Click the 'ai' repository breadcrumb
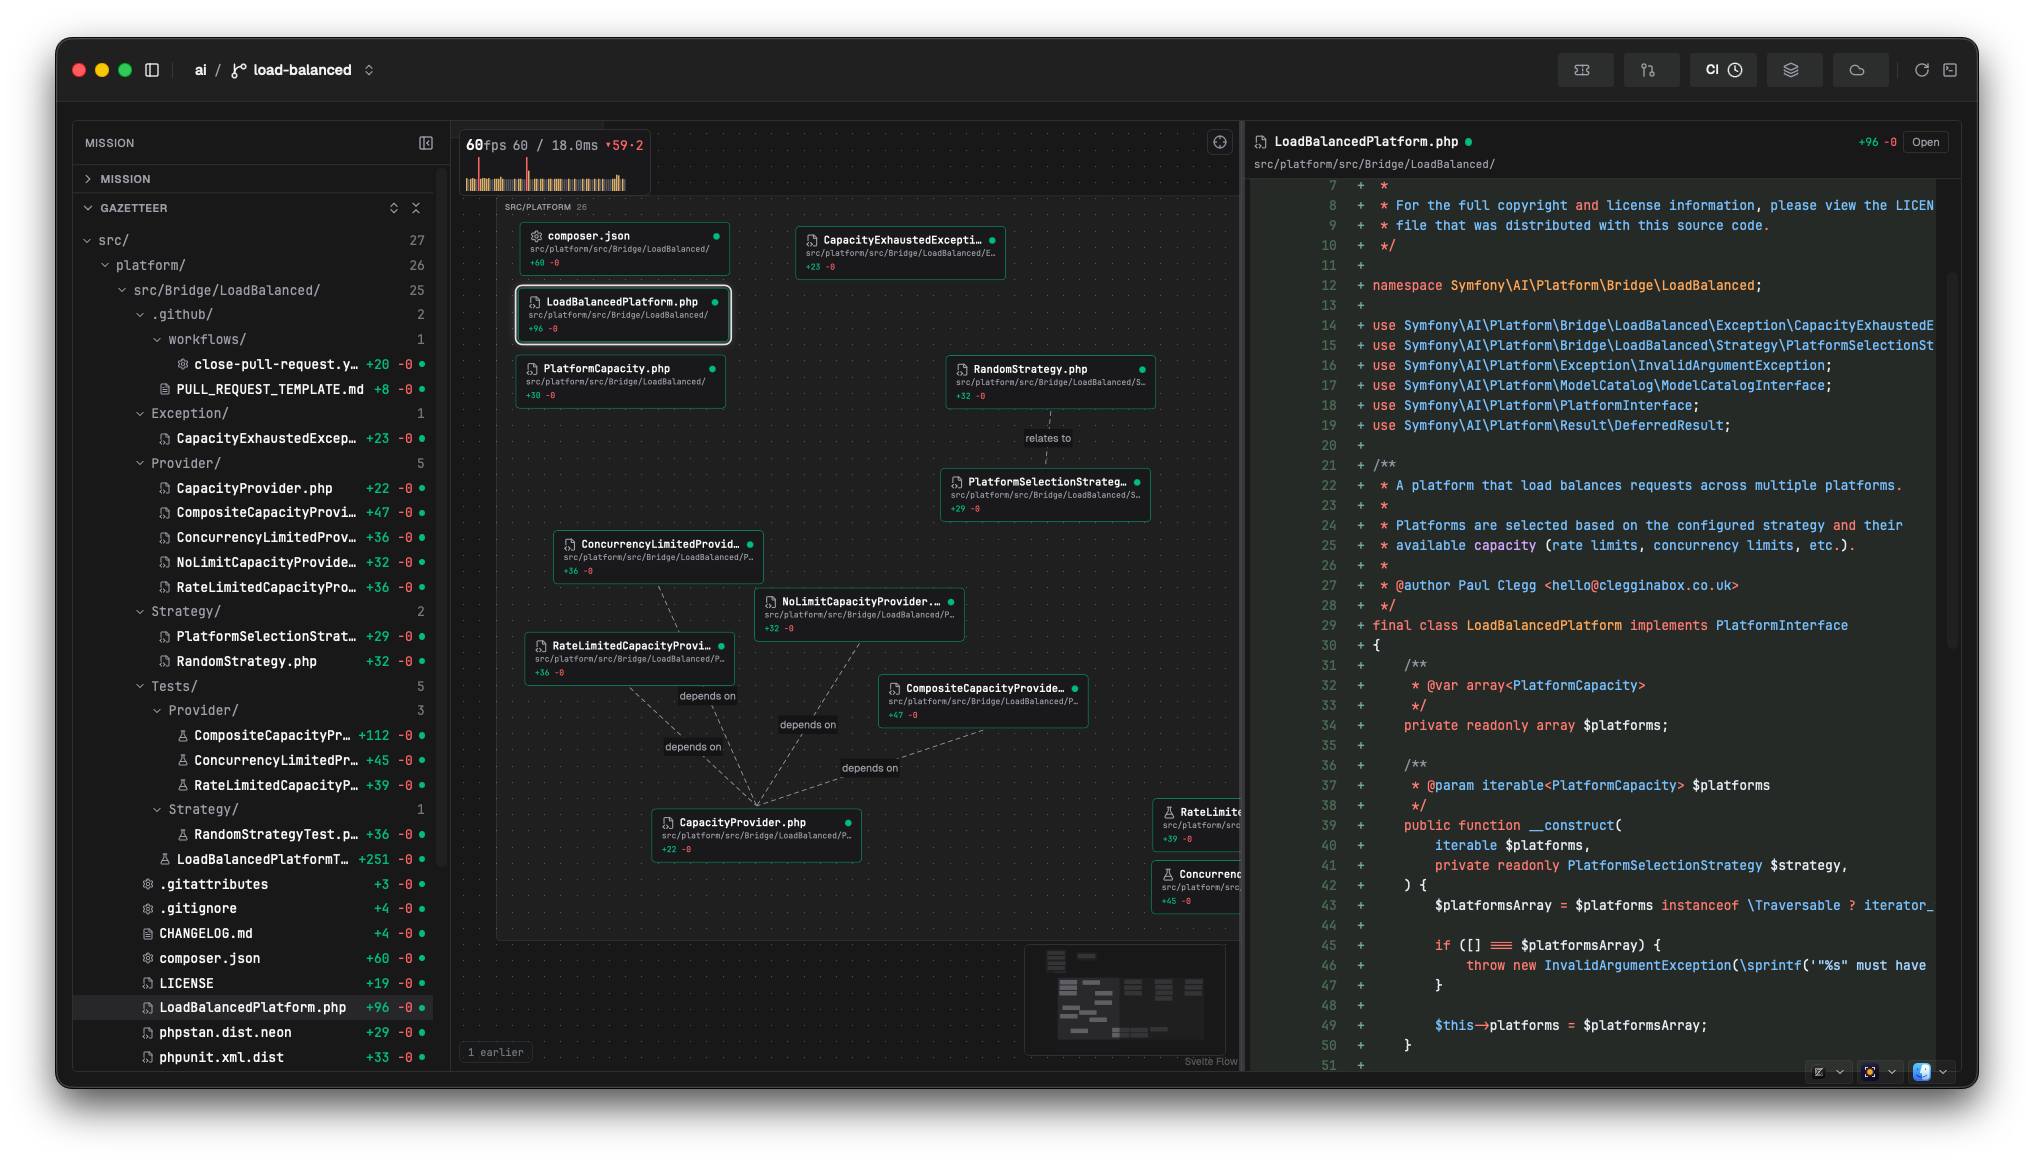 pos(200,70)
